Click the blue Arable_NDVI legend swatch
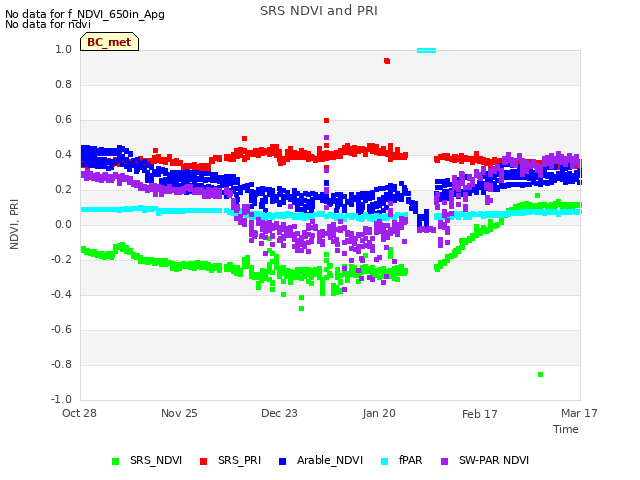Image resolution: width=640 pixels, height=480 pixels. pyautogui.click(x=282, y=461)
